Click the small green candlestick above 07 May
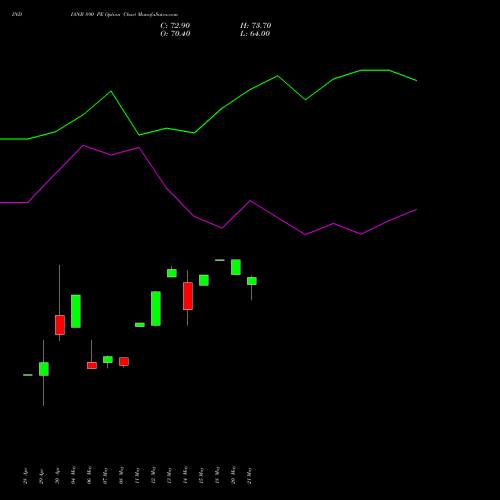Viewport: 500px width, 500px height. [x=108, y=359]
